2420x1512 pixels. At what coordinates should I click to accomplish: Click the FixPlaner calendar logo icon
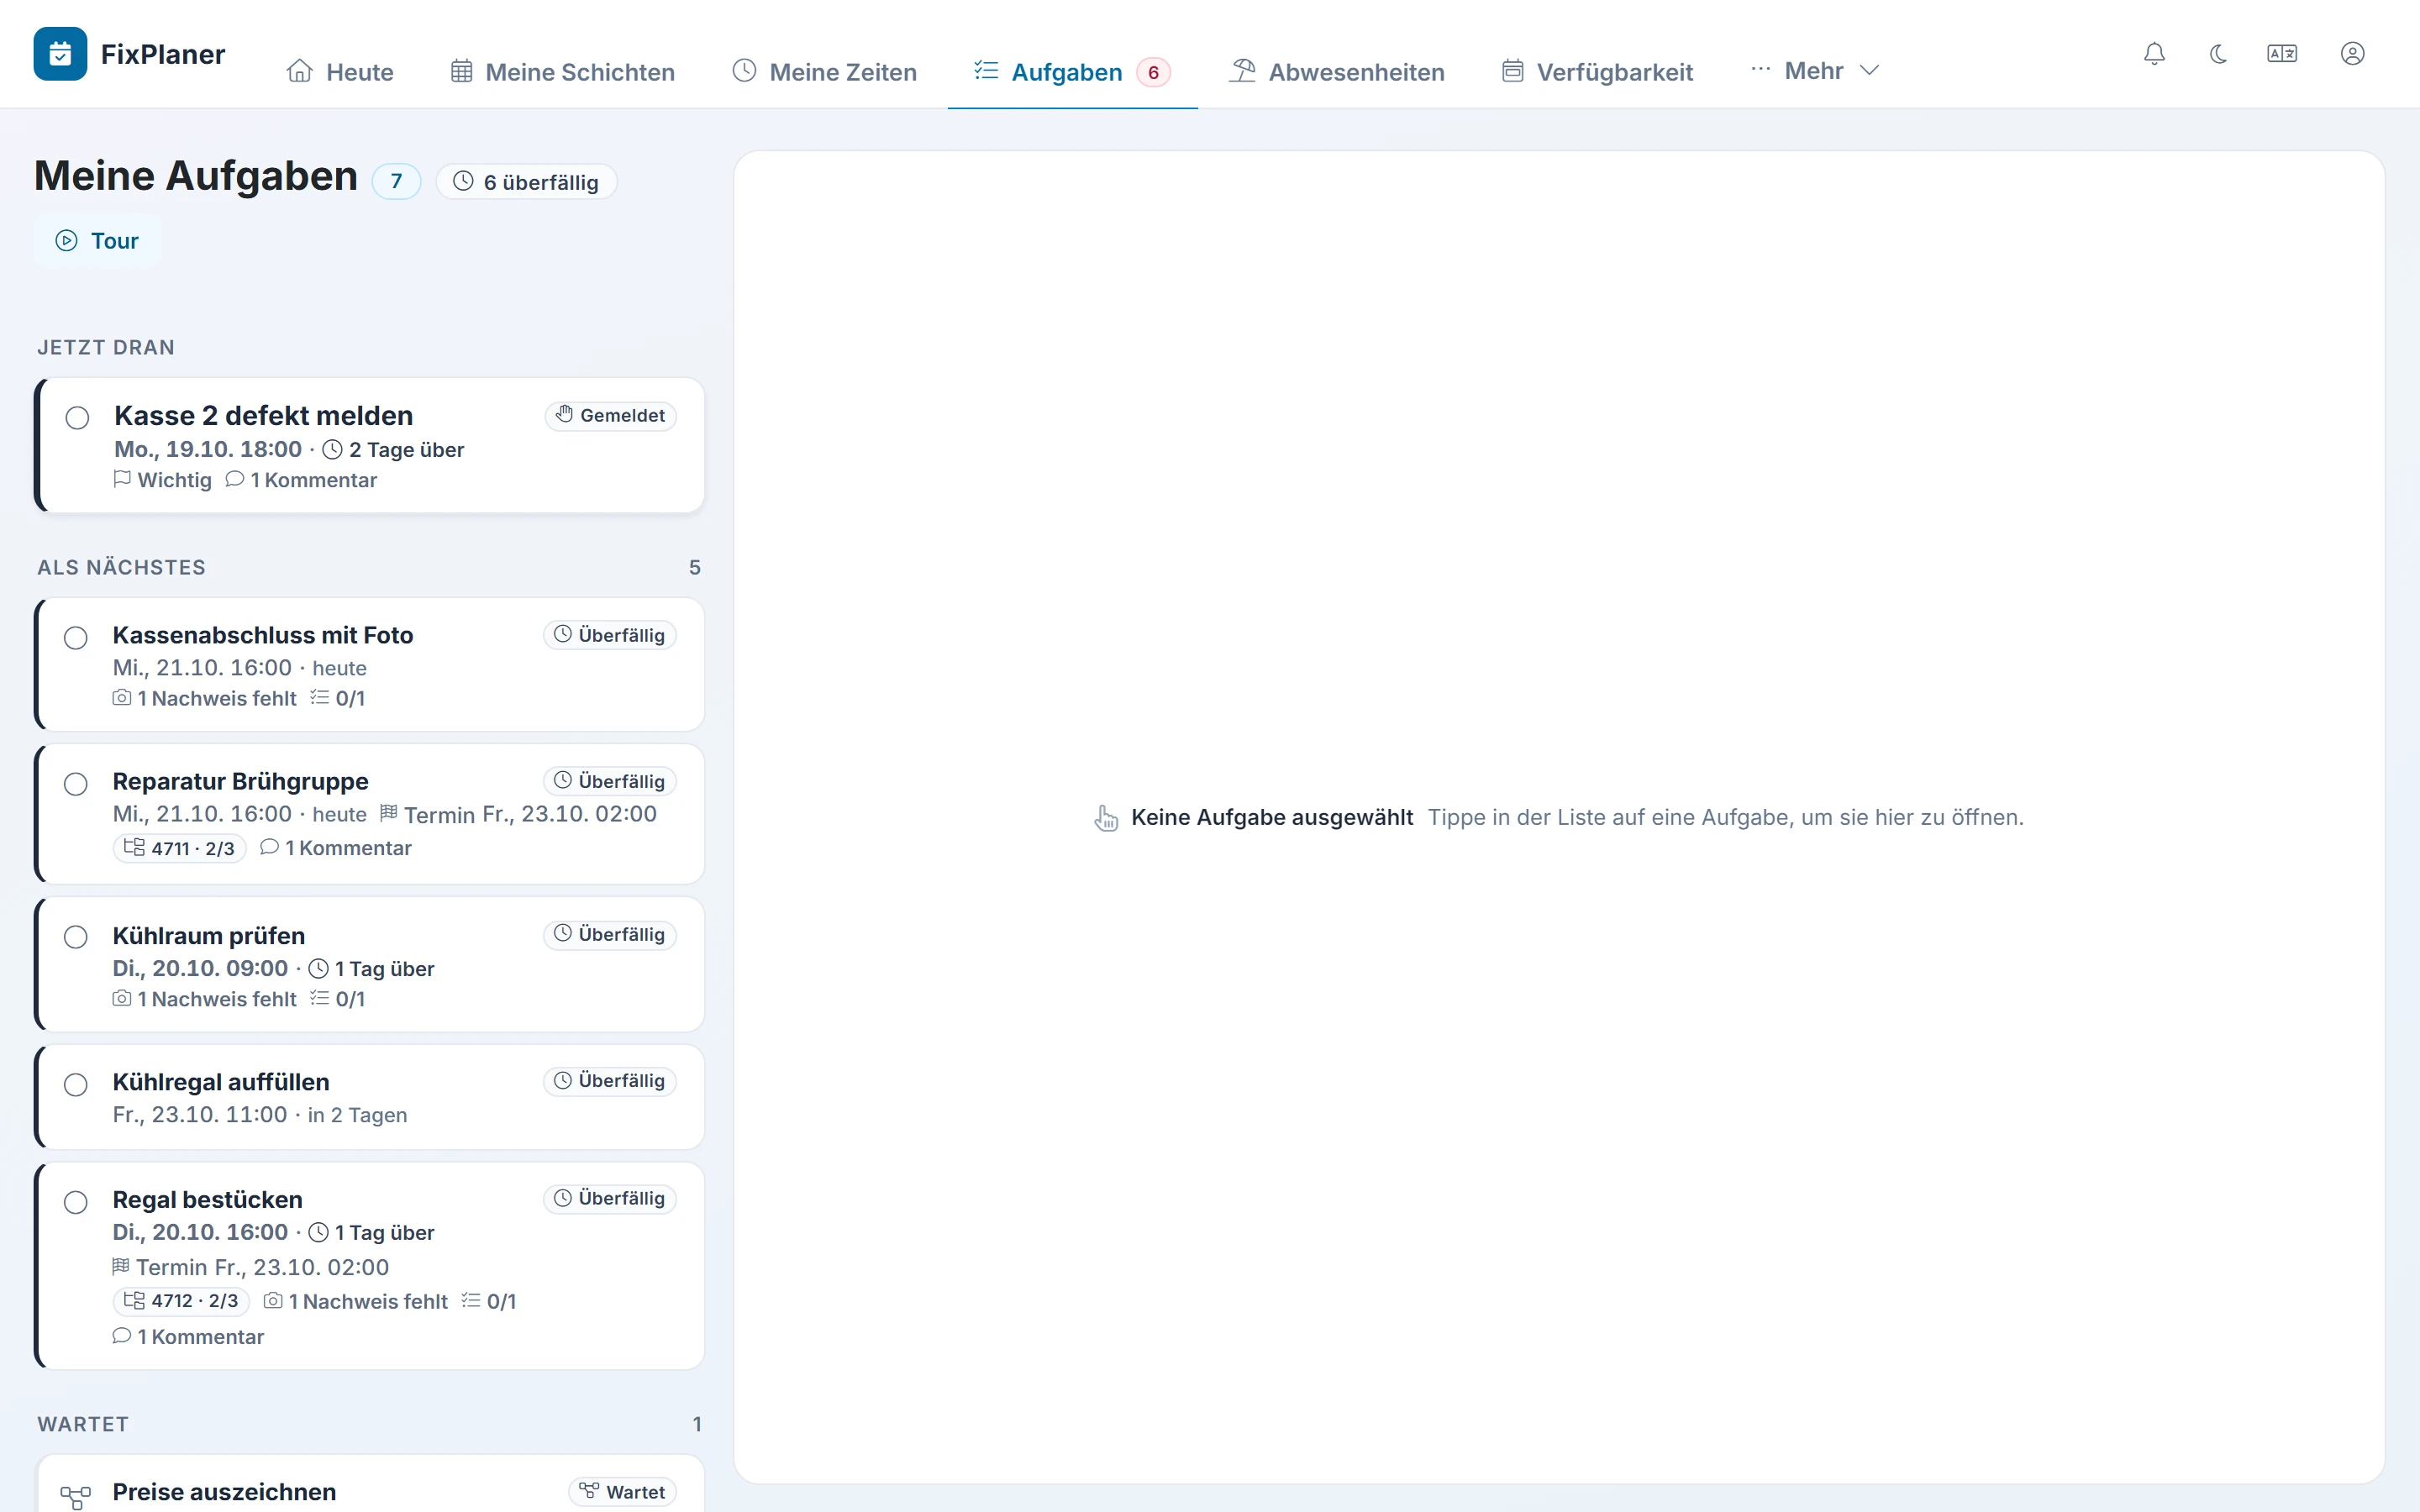click(x=60, y=54)
